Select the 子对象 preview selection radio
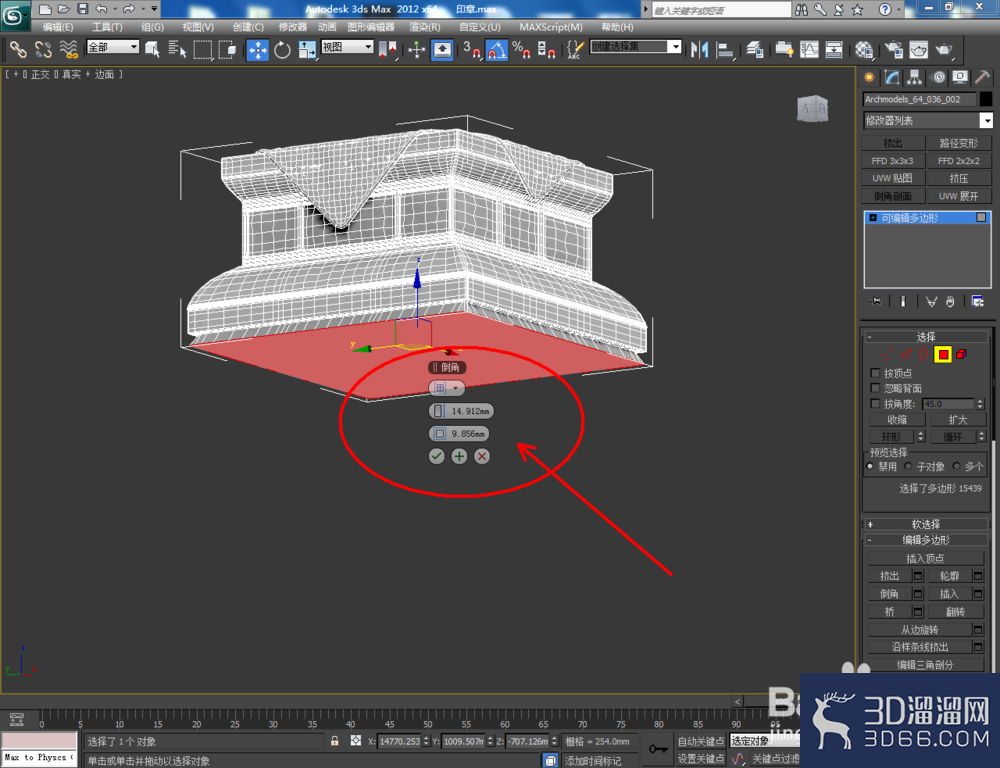The height and width of the screenshot is (768, 1000). (908, 466)
